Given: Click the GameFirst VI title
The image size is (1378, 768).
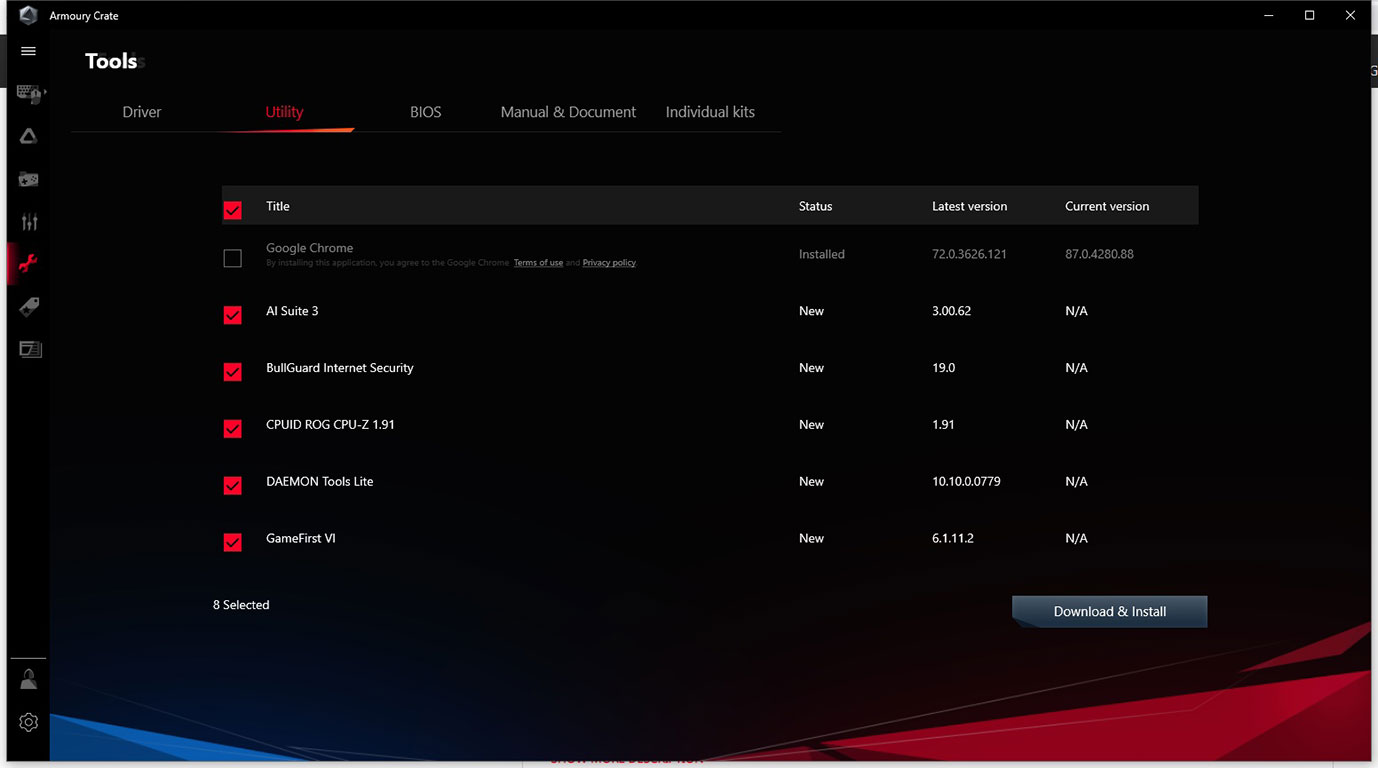Looking at the screenshot, I should point(301,539).
